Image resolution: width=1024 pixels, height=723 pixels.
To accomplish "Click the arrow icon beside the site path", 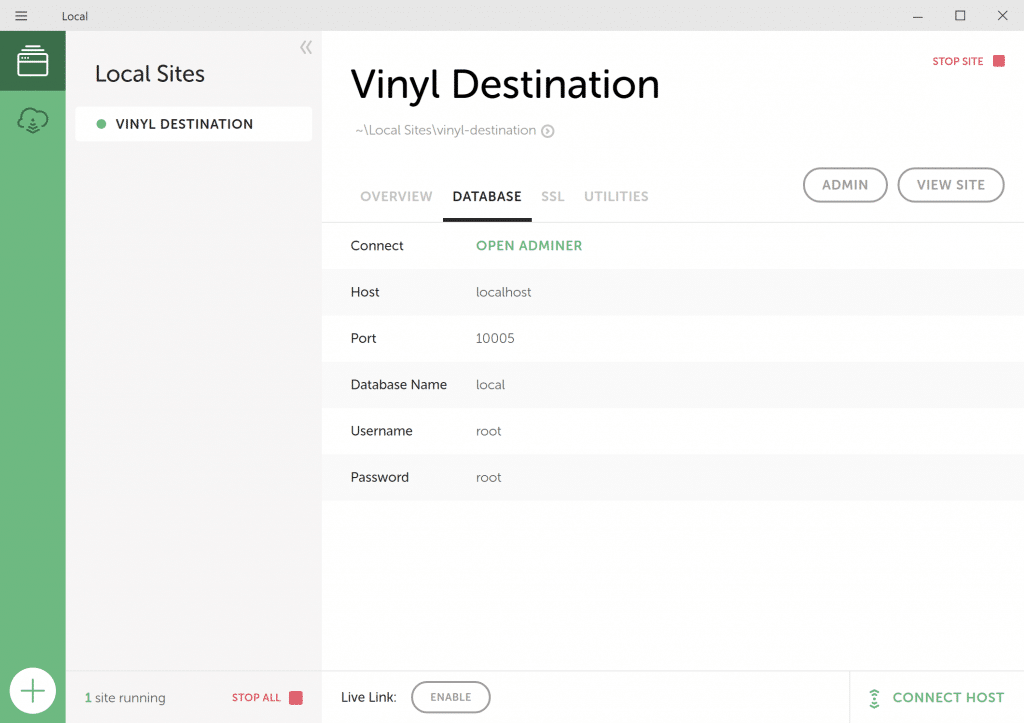I will (546, 130).
